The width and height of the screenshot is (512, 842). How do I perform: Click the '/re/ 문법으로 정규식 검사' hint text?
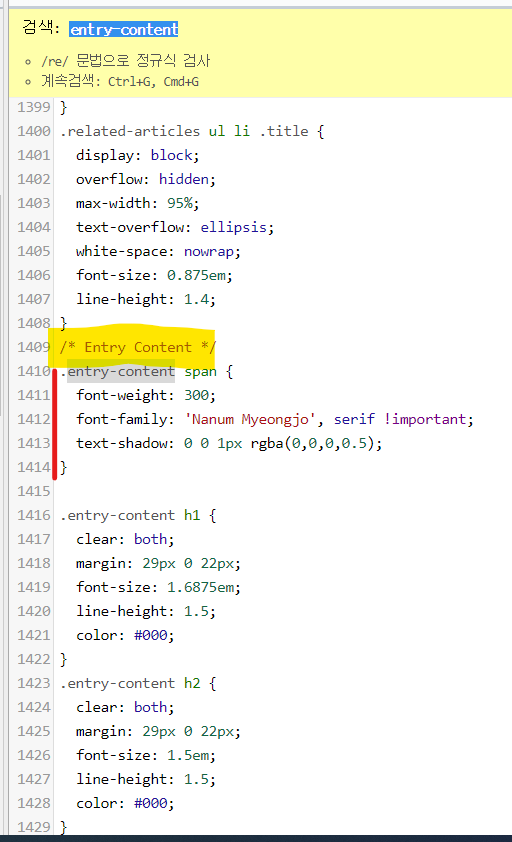pos(126,61)
